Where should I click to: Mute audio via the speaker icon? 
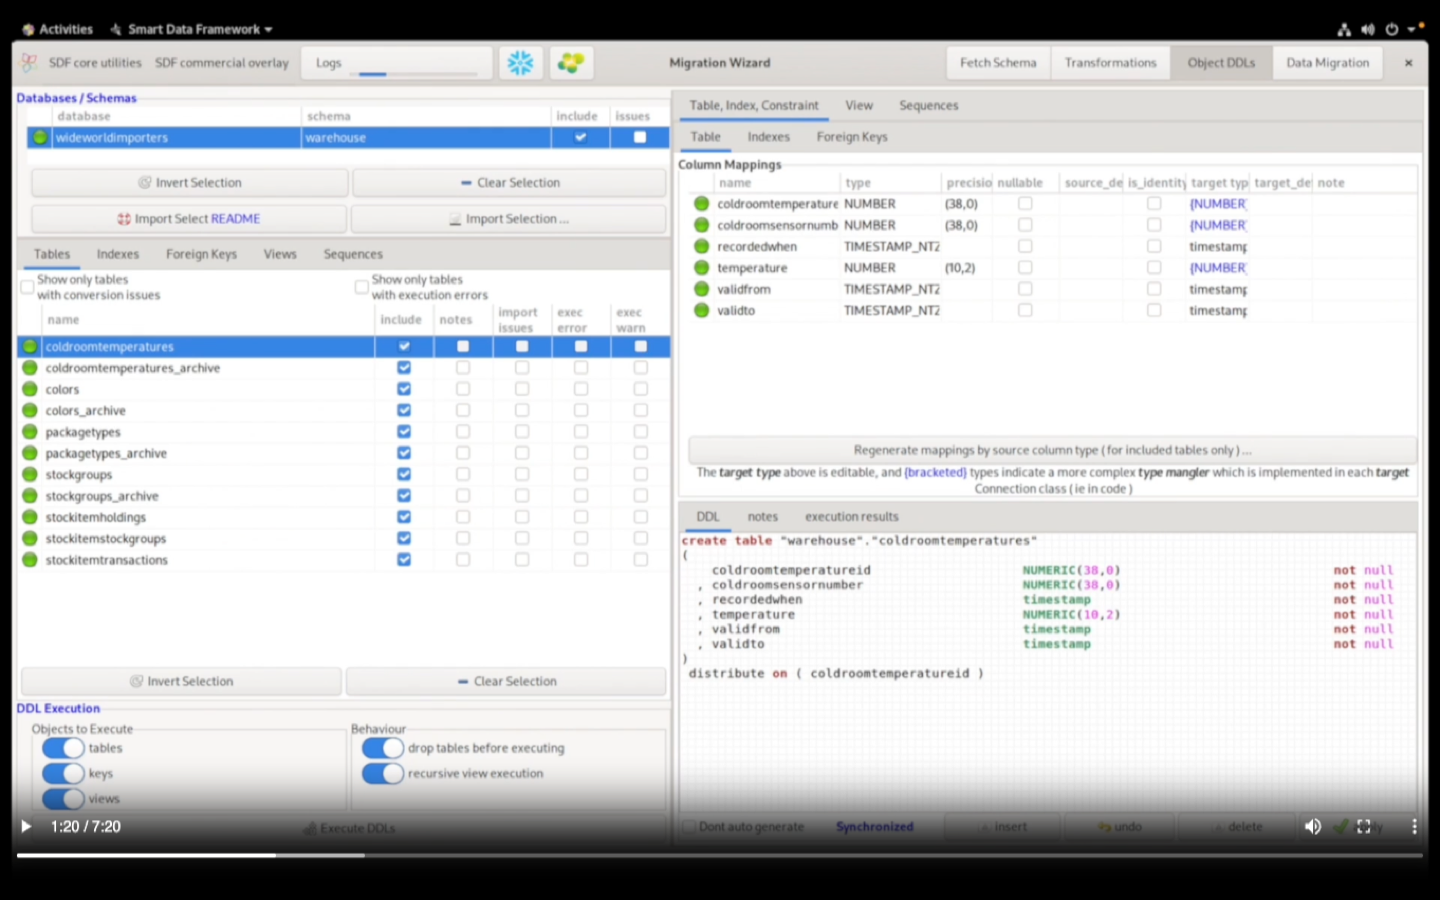[x=1313, y=827]
